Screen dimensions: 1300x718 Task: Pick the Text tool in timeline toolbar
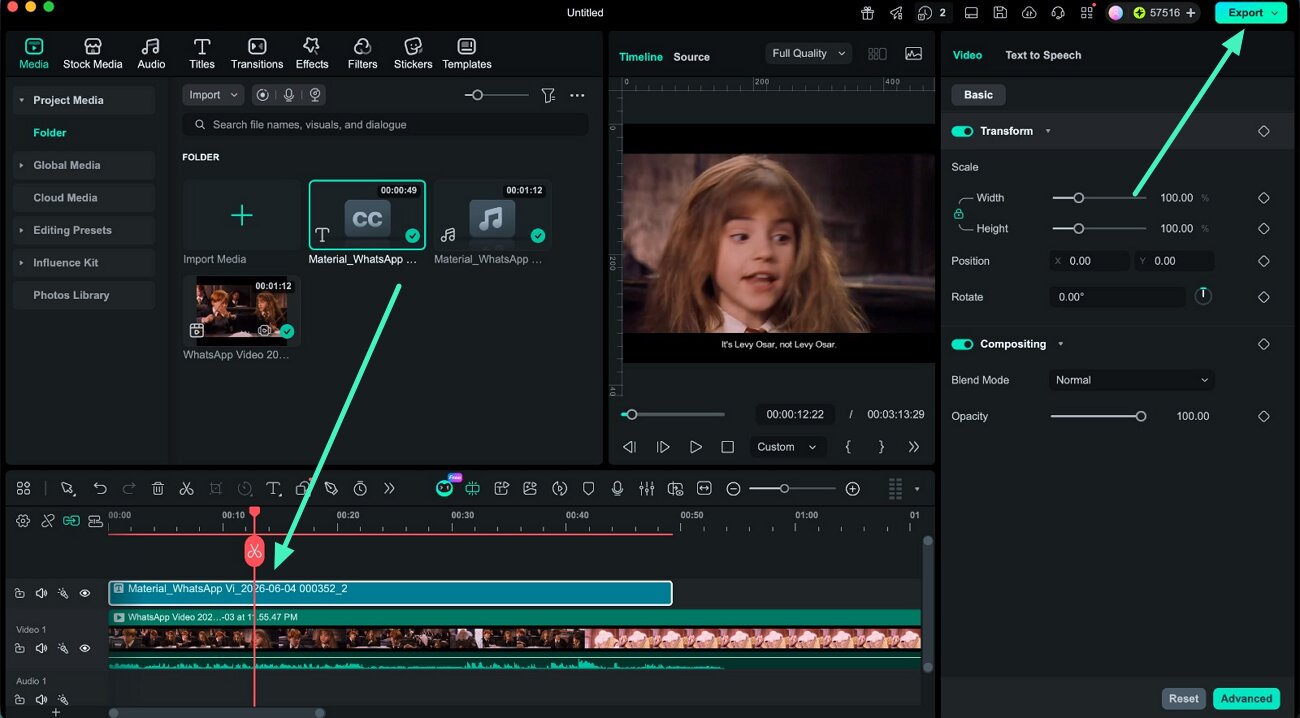tap(273, 488)
